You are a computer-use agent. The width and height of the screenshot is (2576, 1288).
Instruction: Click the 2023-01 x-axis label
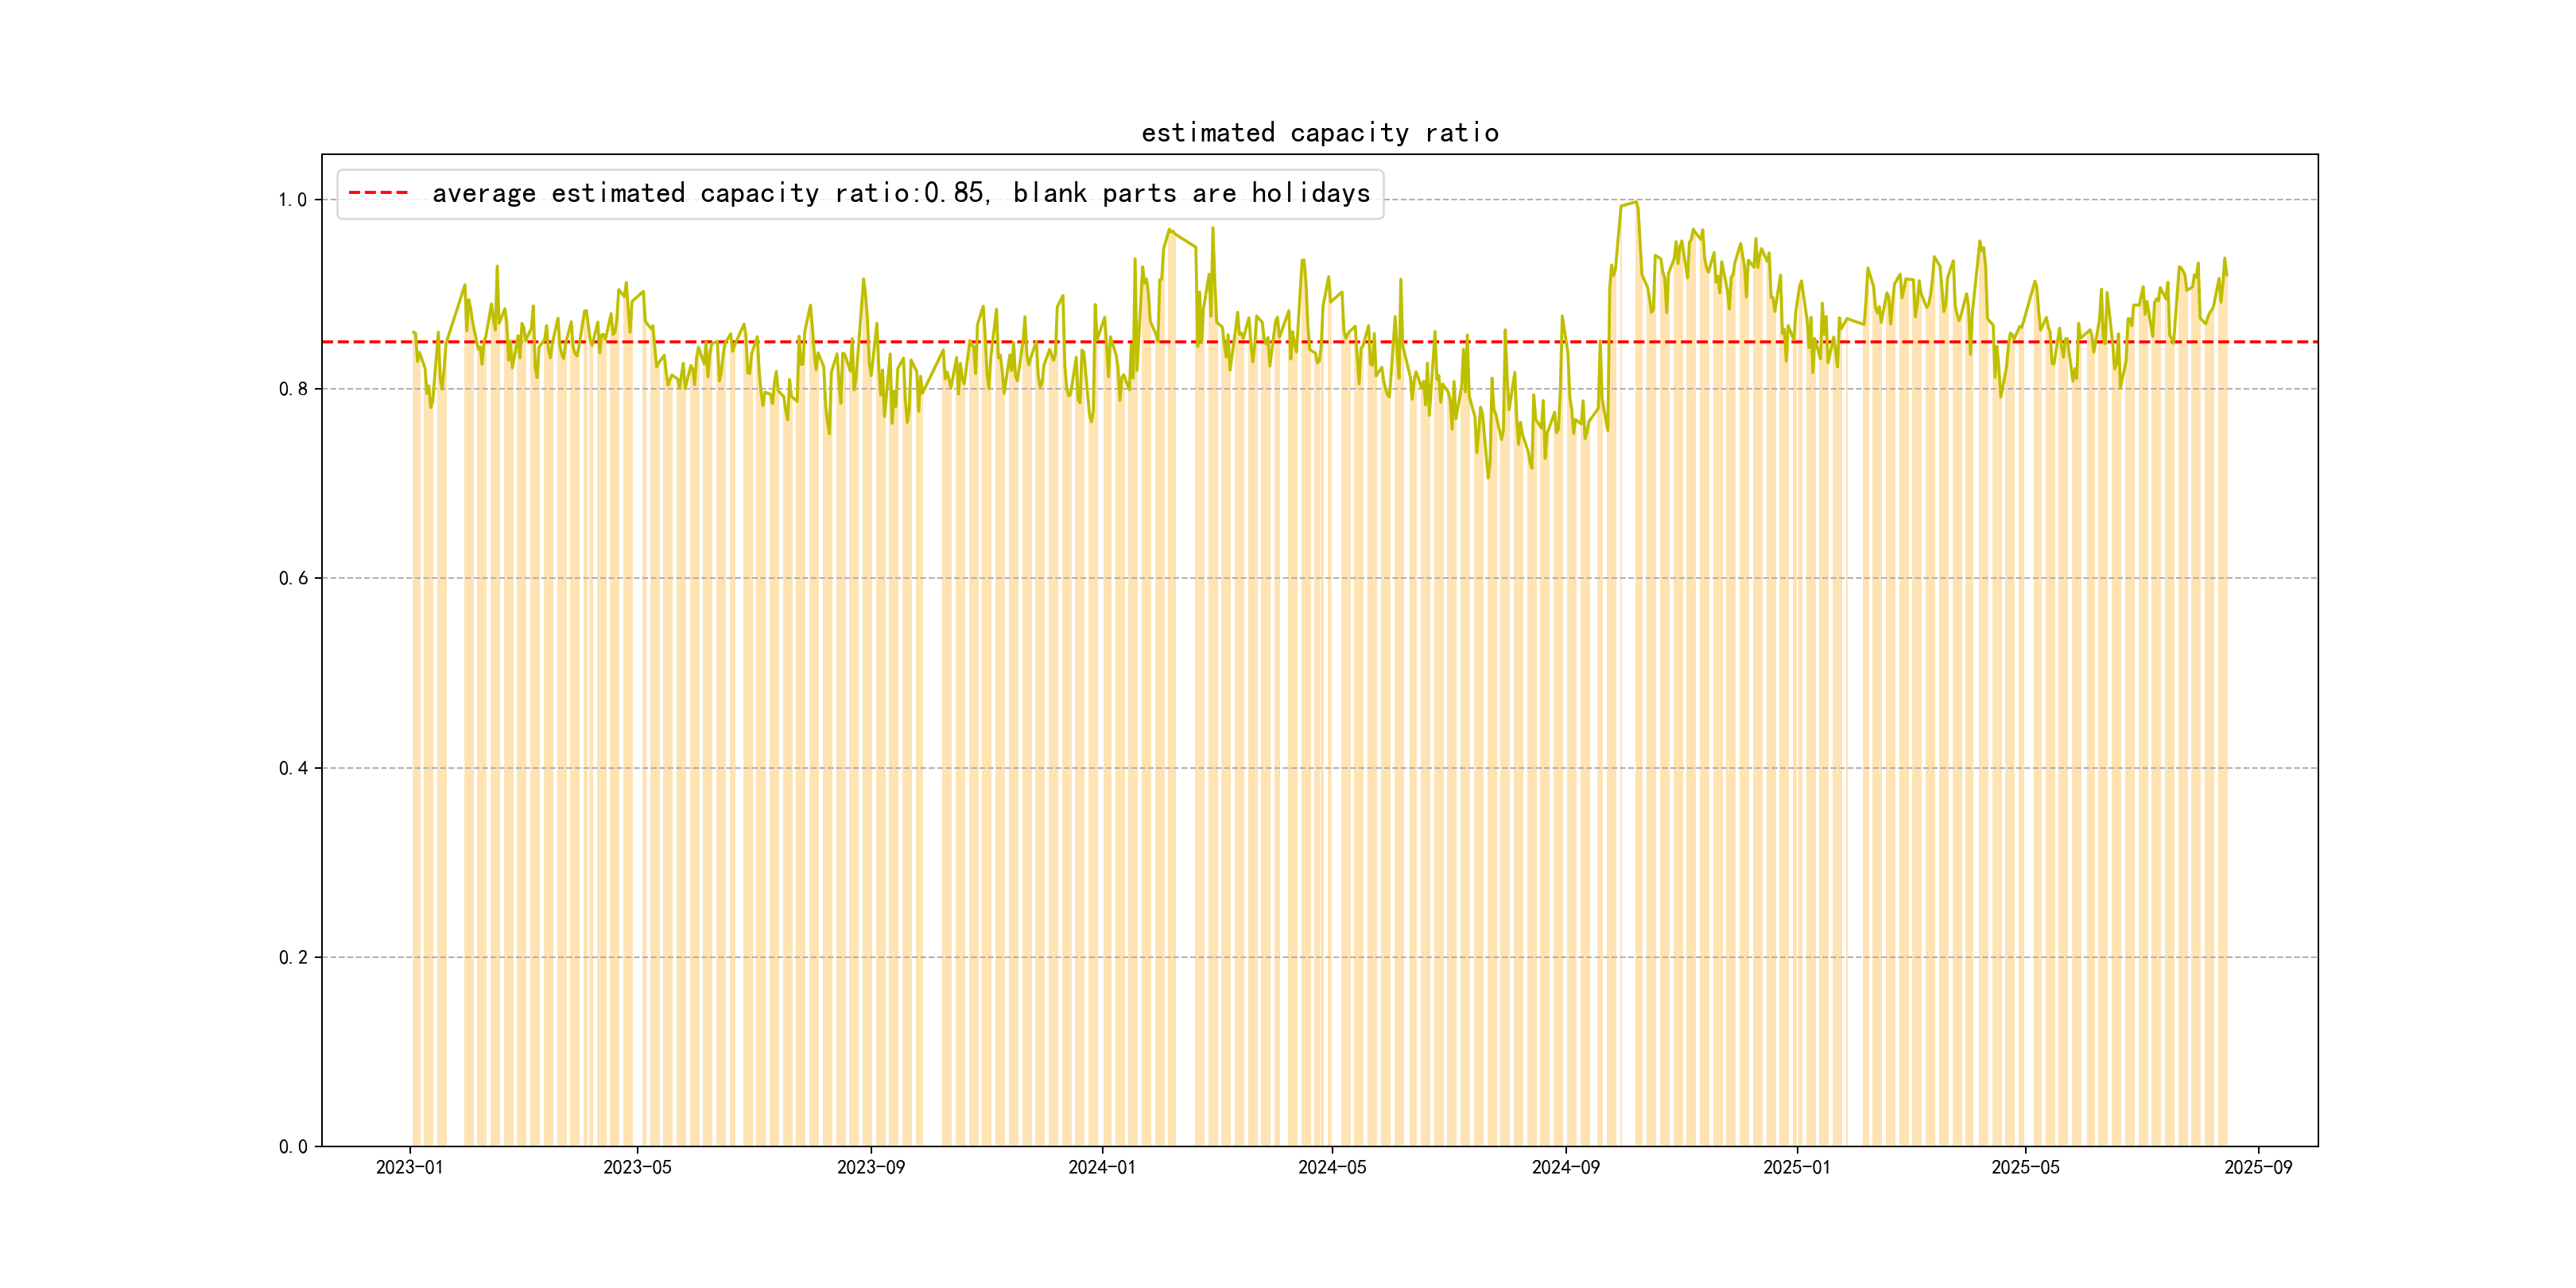pyautogui.click(x=409, y=1167)
